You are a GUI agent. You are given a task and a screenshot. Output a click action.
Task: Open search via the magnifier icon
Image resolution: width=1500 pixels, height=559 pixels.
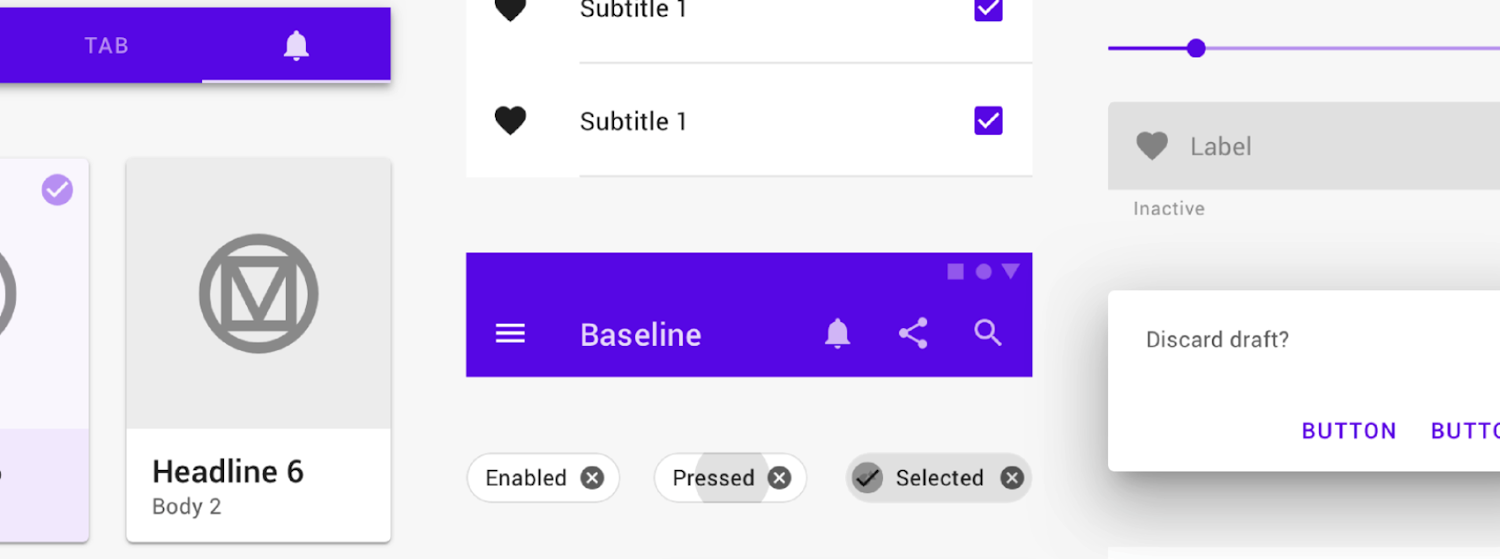[988, 333]
